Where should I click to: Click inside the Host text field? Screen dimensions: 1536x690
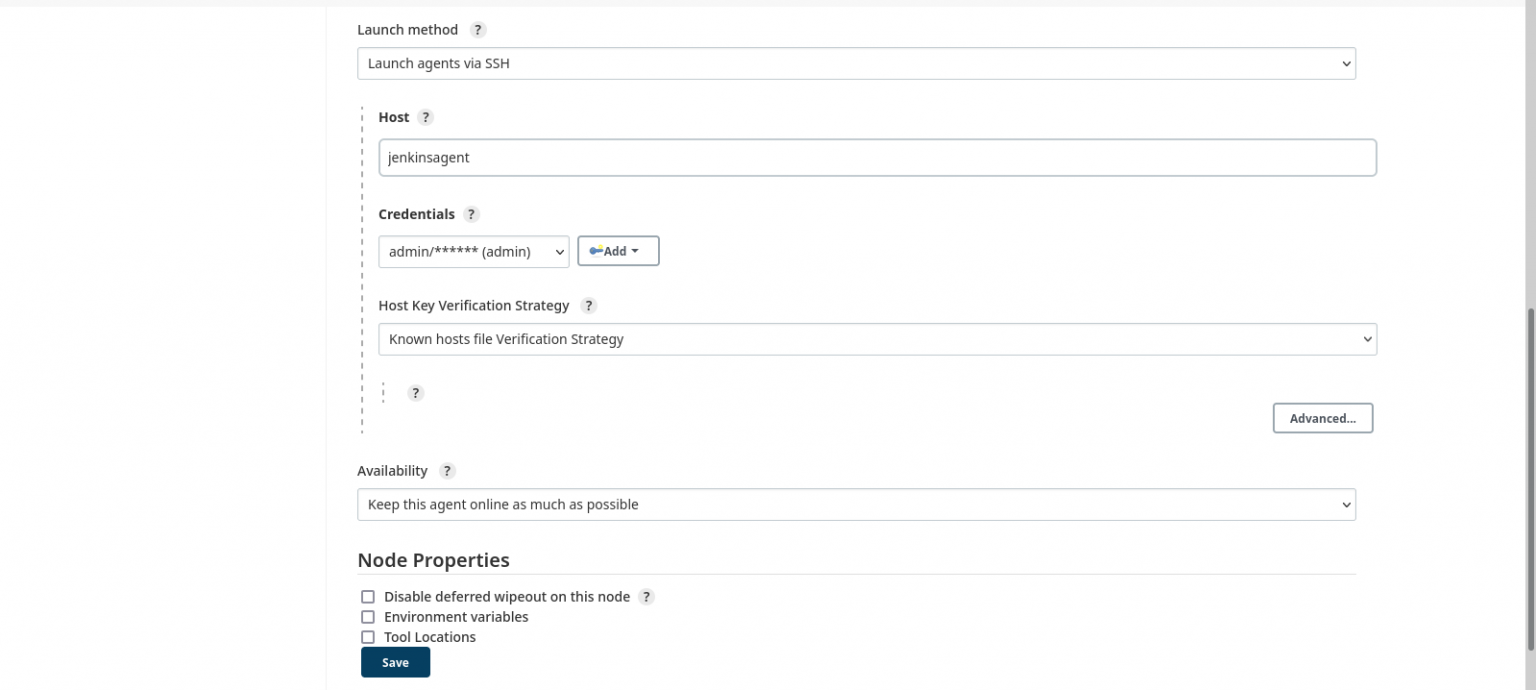(x=876, y=157)
